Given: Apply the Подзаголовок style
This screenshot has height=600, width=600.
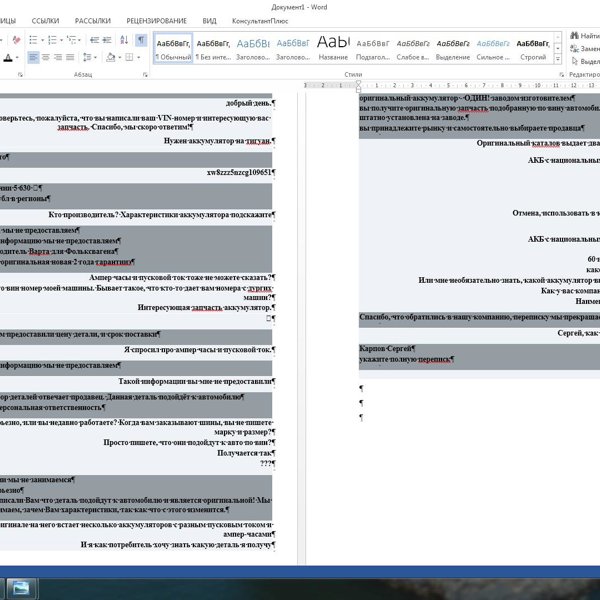Looking at the screenshot, I should click(373, 48).
